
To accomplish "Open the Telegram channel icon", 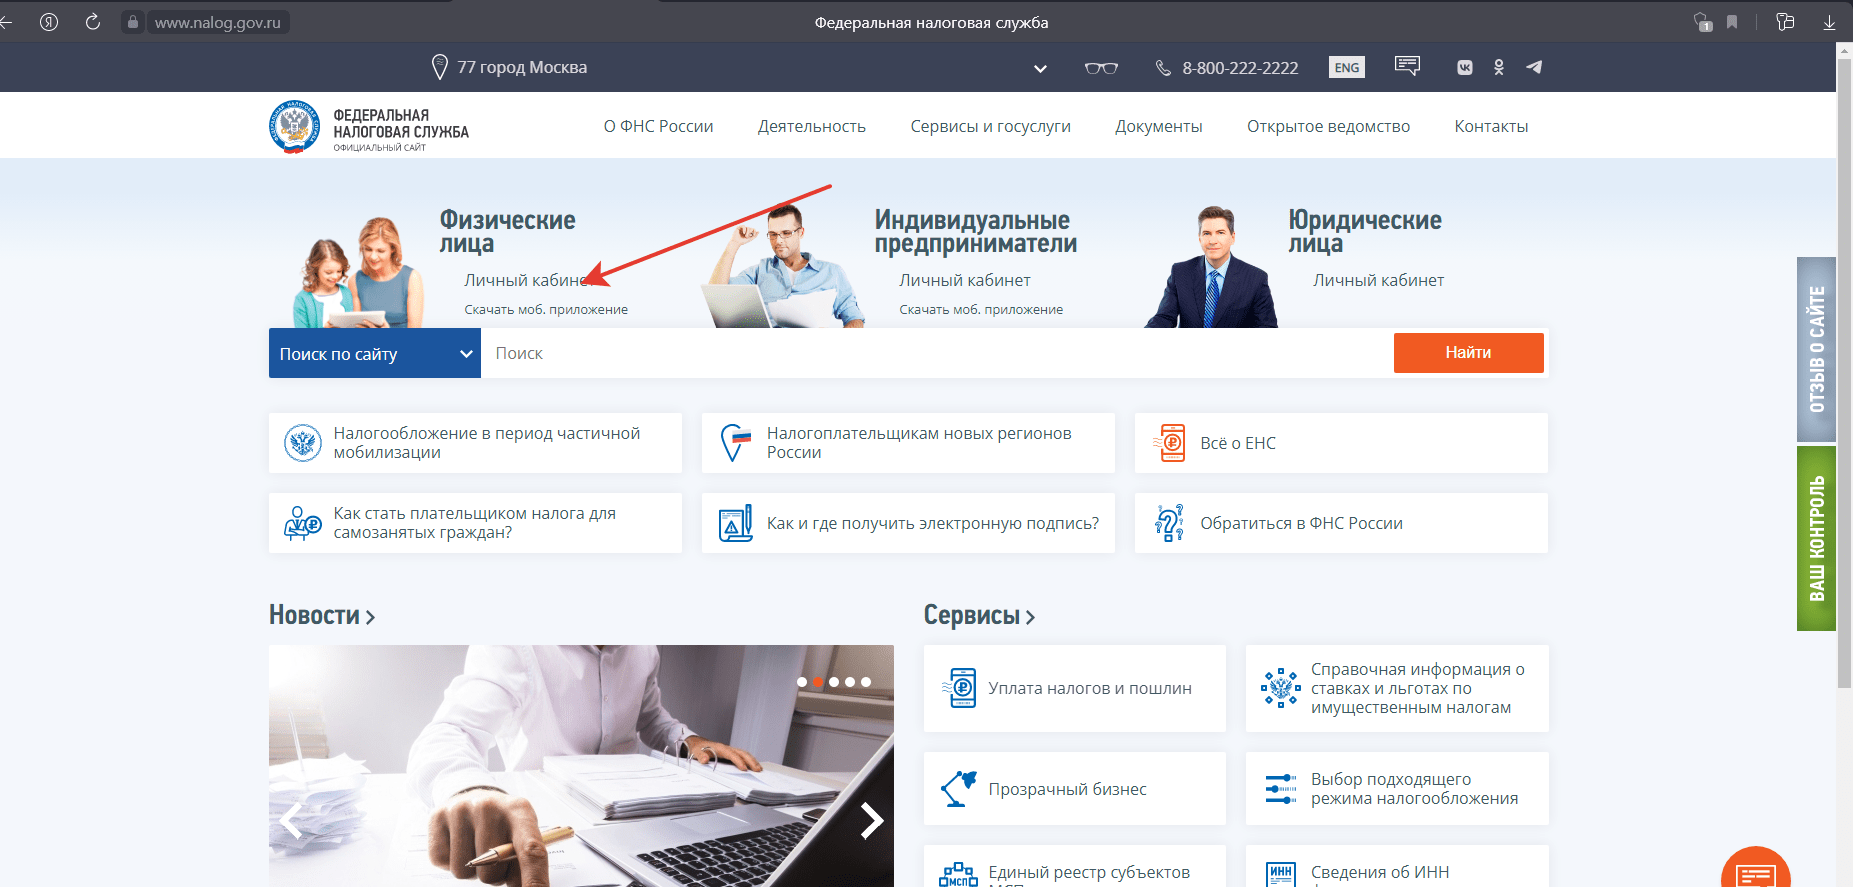I will coord(1534,68).
